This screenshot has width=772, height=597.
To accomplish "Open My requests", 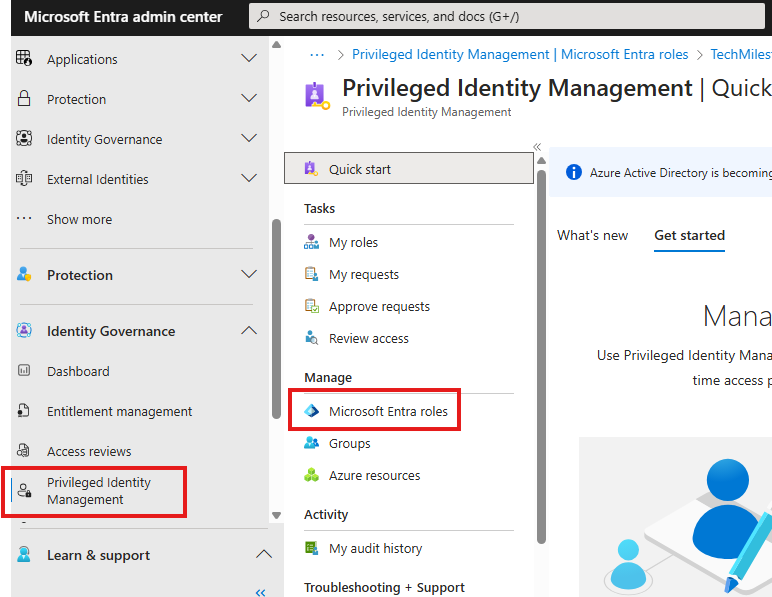I will pos(363,274).
